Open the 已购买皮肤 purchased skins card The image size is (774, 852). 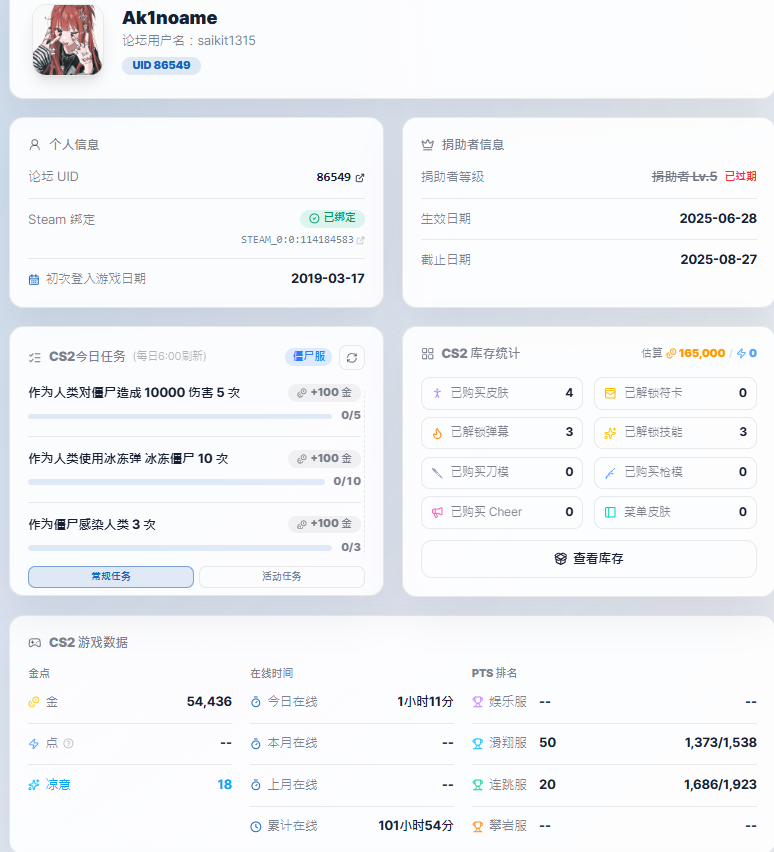pyautogui.click(x=502, y=393)
